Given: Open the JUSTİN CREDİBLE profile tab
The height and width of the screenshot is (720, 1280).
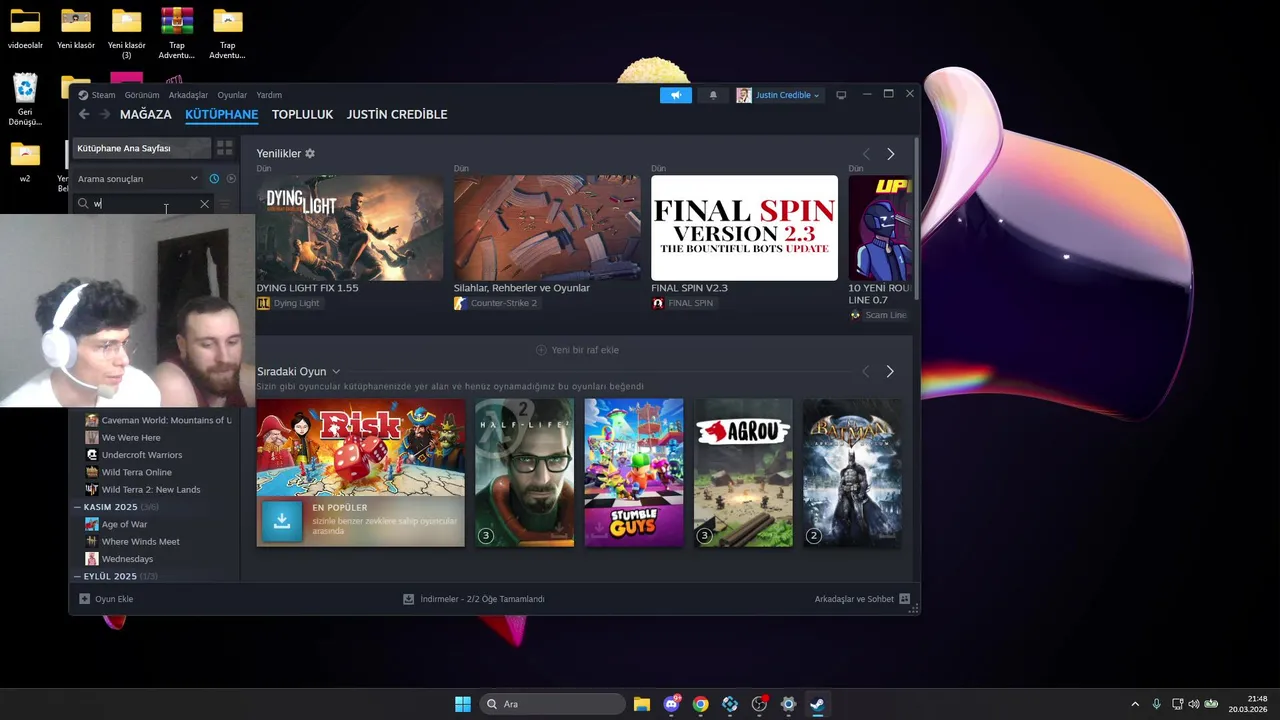Looking at the screenshot, I should (397, 114).
